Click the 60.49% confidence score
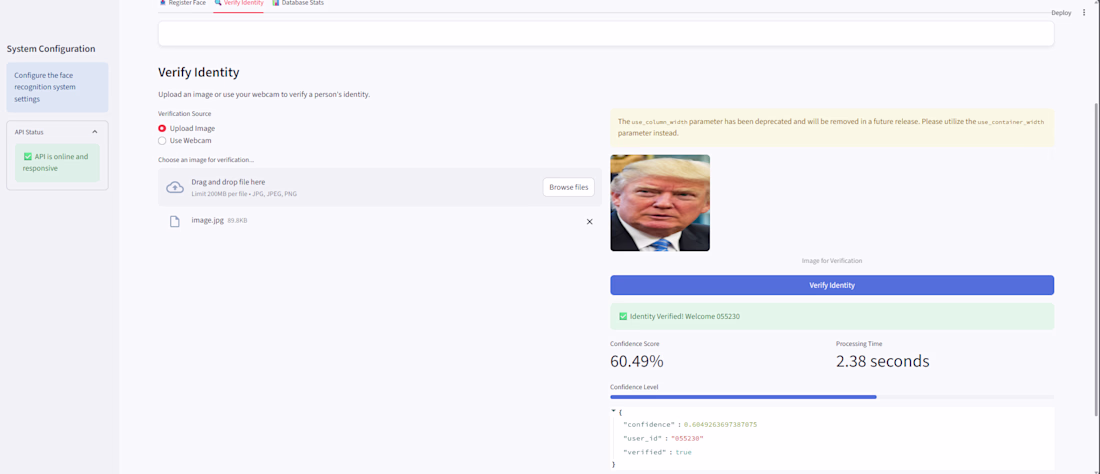 (x=636, y=361)
